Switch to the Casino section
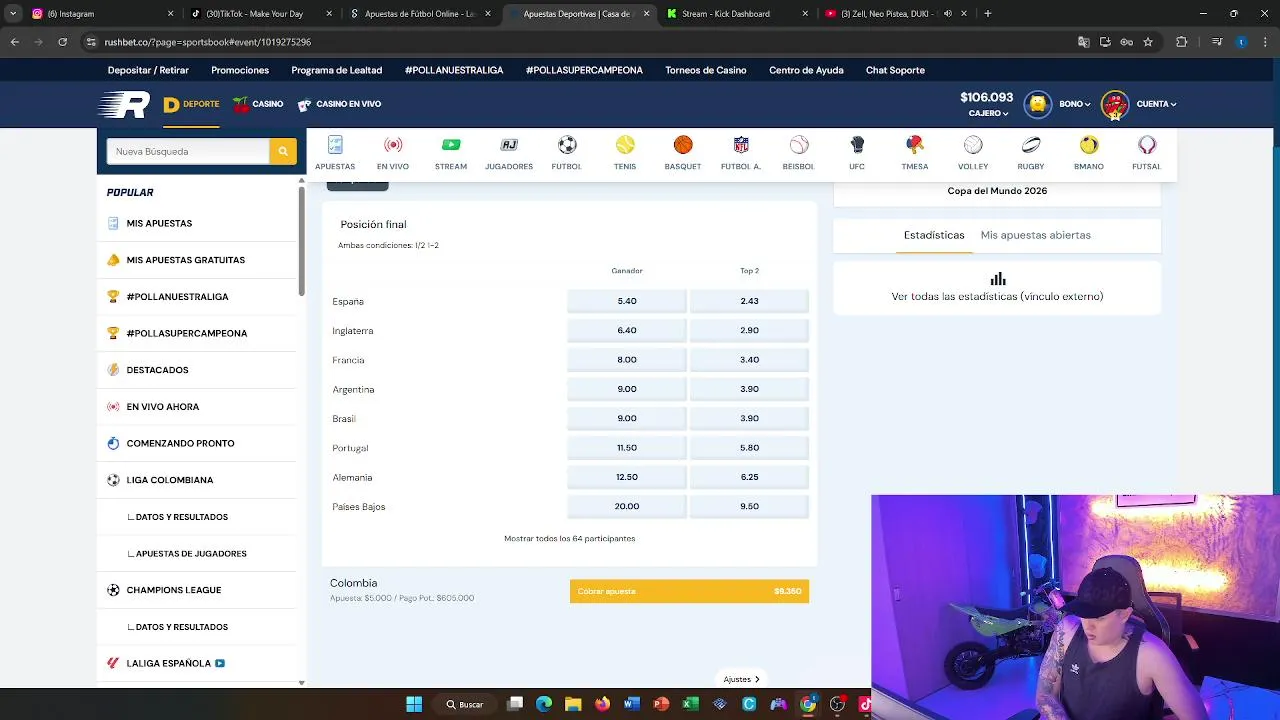This screenshot has height=720, width=1280. (258, 104)
